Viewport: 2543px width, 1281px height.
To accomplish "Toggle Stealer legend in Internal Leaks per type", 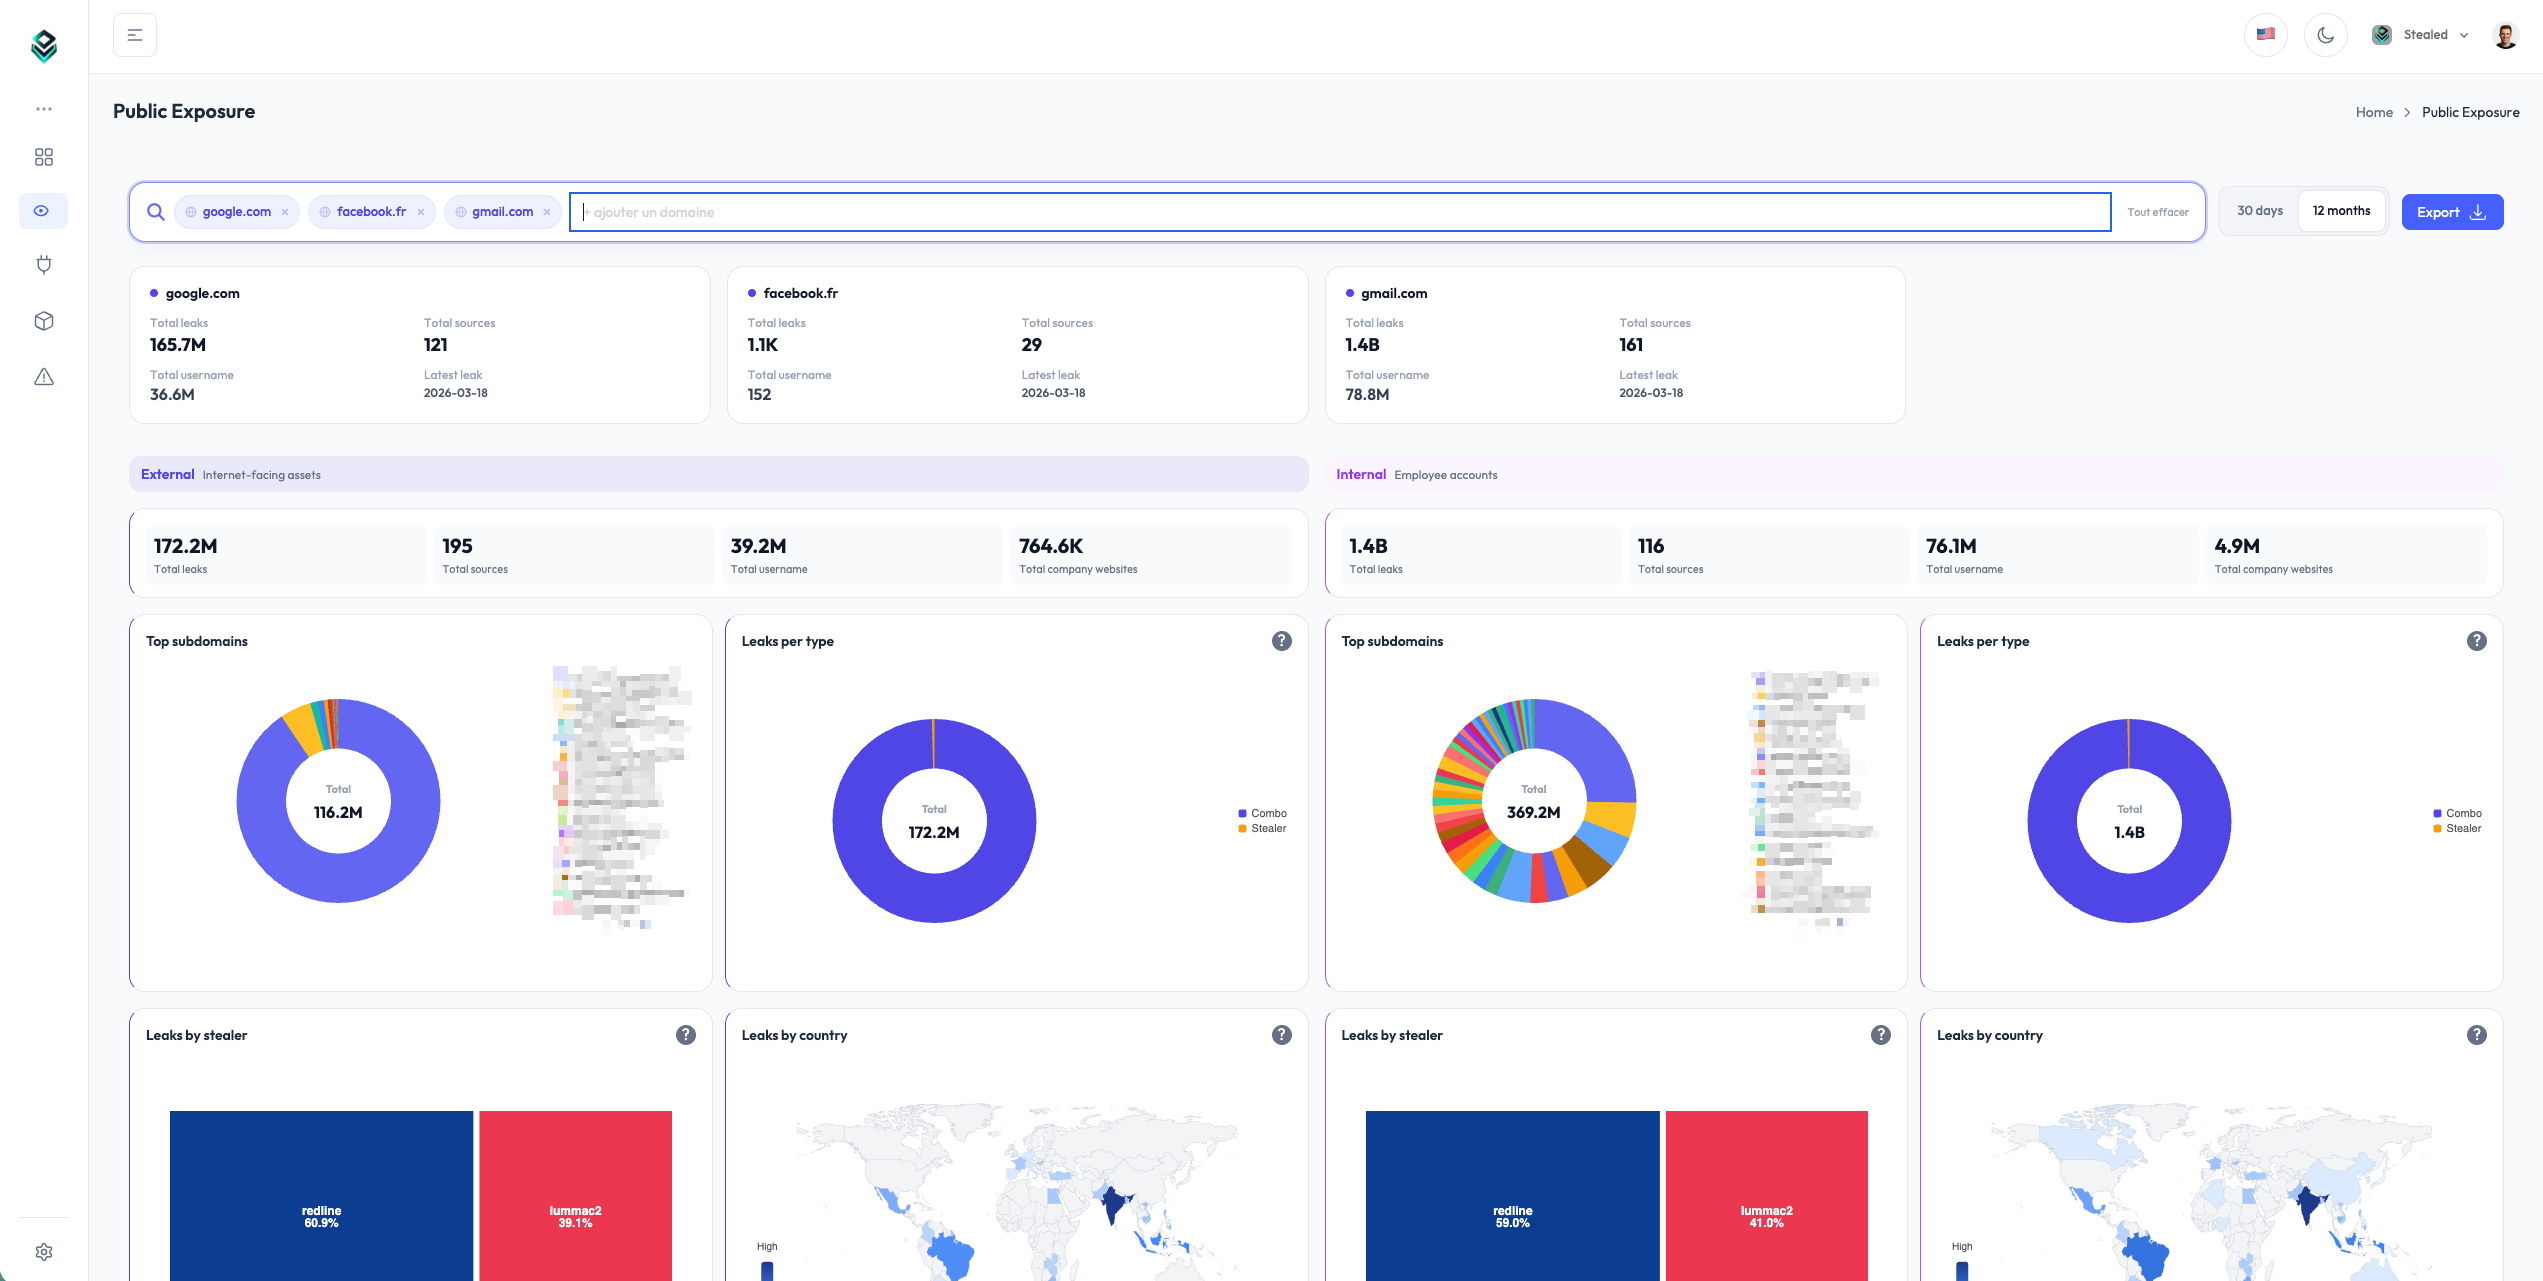I will pyautogui.click(x=2457, y=828).
